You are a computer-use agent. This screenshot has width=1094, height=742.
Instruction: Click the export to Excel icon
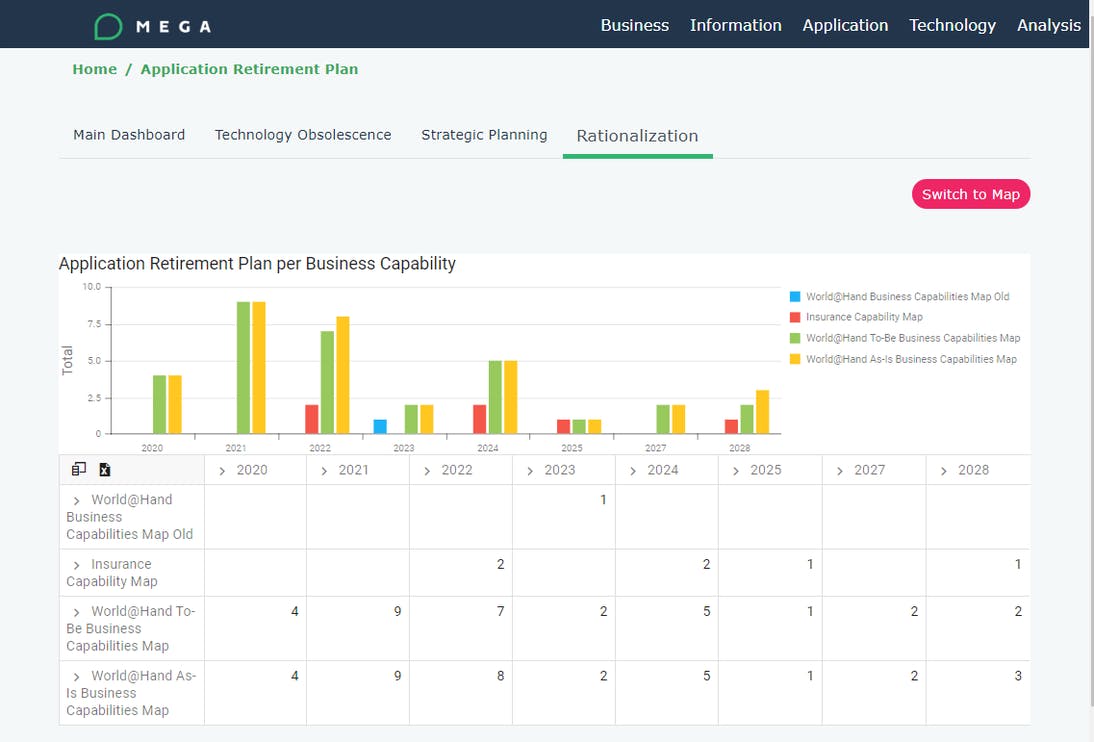tap(104, 468)
